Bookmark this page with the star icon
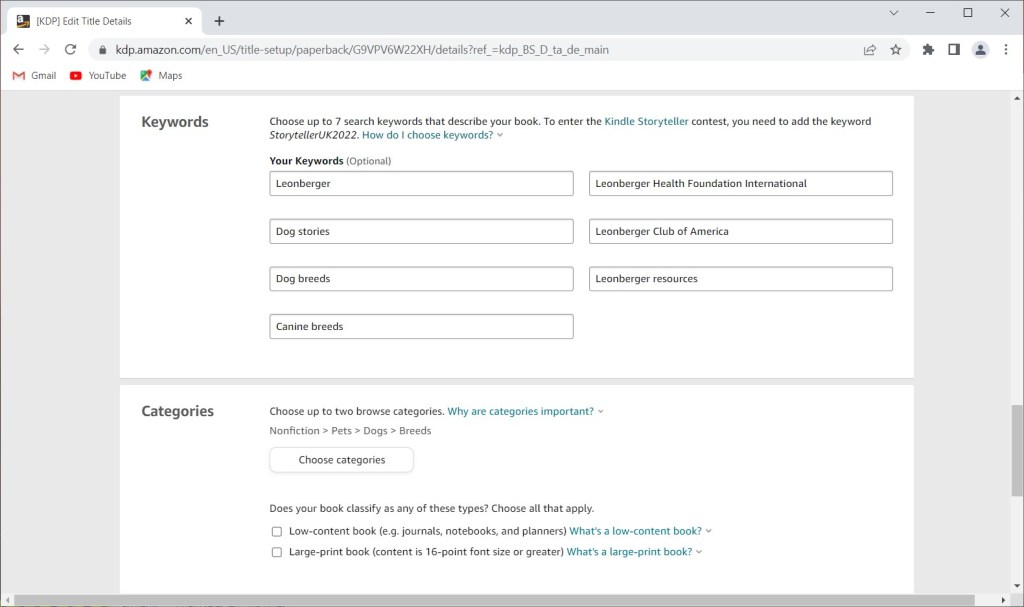Image resolution: width=1024 pixels, height=607 pixels. coord(896,49)
